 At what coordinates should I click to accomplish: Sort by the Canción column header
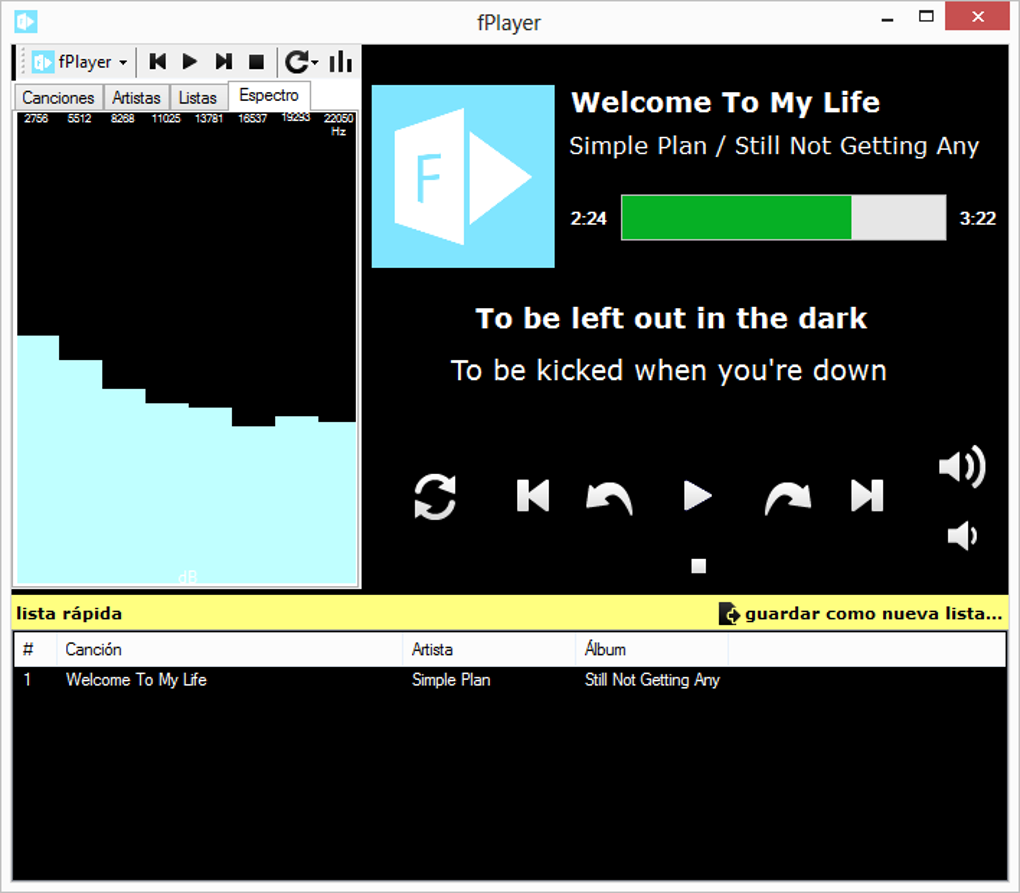pyautogui.click(x=229, y=649)
